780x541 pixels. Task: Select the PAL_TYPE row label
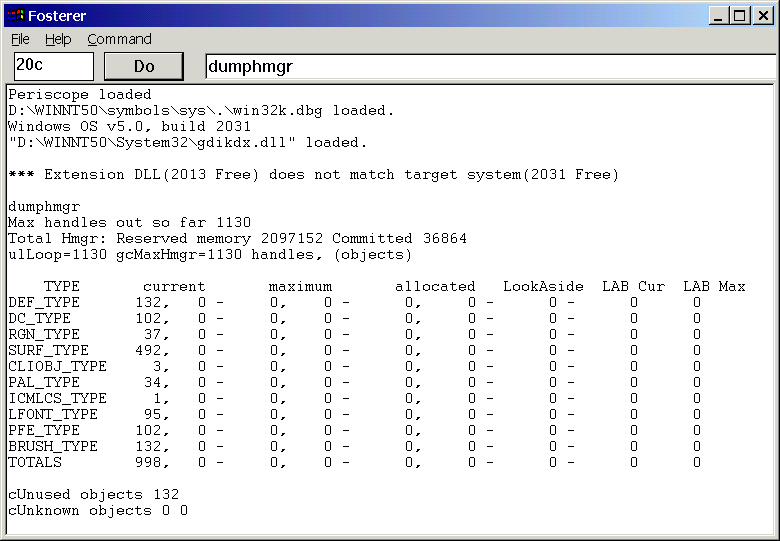[x=44, y=382]
